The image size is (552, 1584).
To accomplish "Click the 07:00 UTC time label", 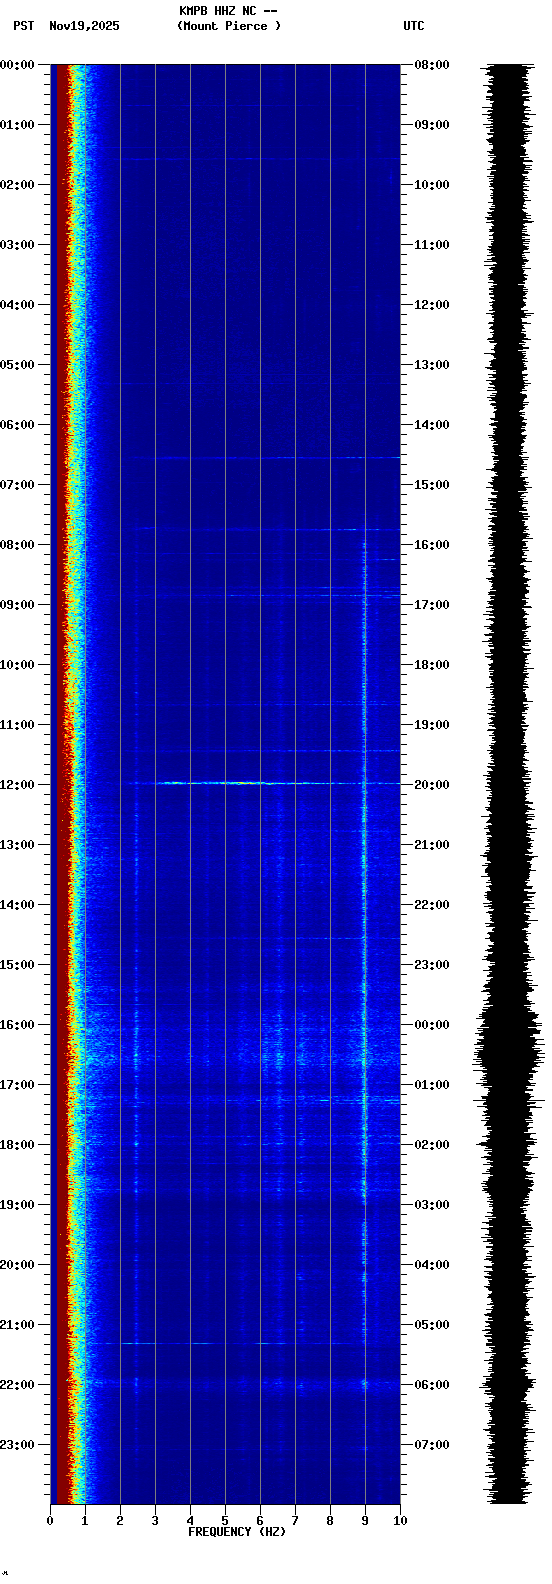I will pos(432,1445).
